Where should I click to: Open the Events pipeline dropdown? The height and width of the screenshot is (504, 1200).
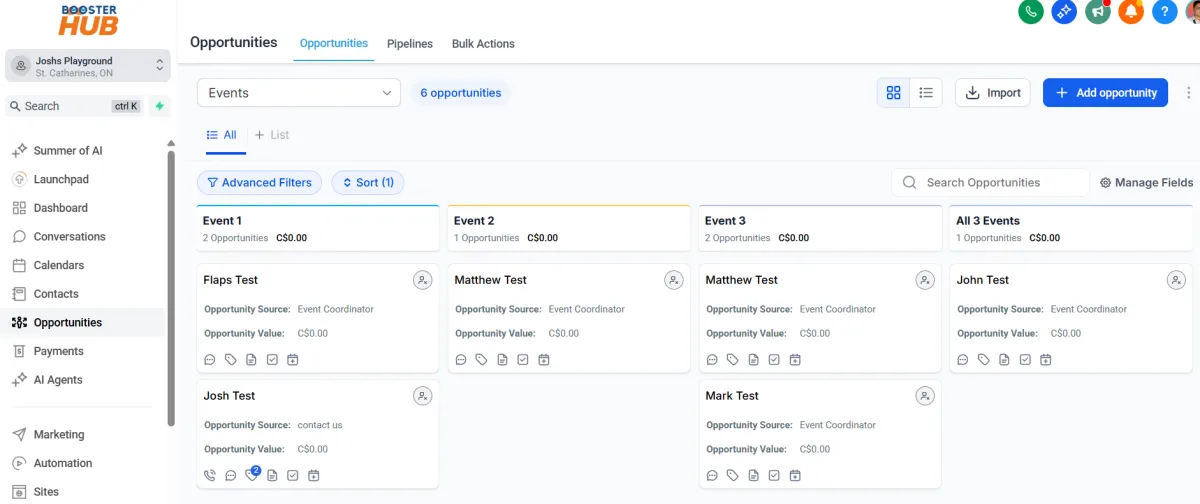(299, 93)
